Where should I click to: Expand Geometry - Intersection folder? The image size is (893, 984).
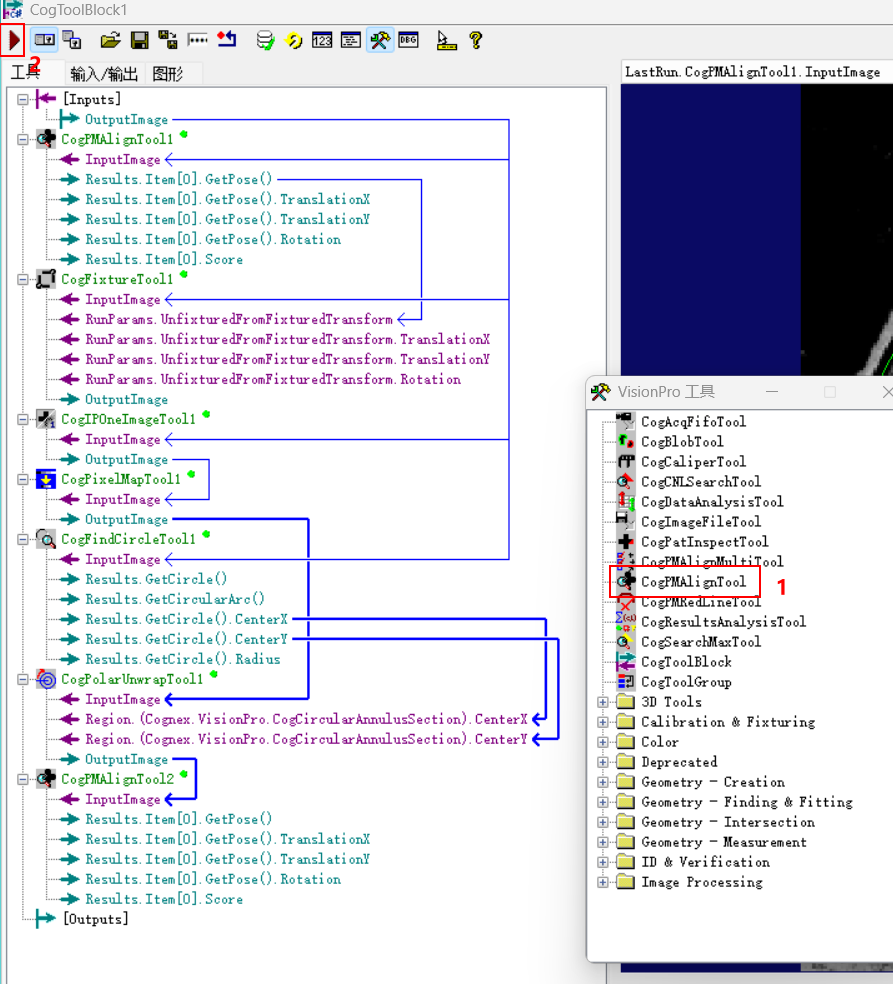point(603,823)
